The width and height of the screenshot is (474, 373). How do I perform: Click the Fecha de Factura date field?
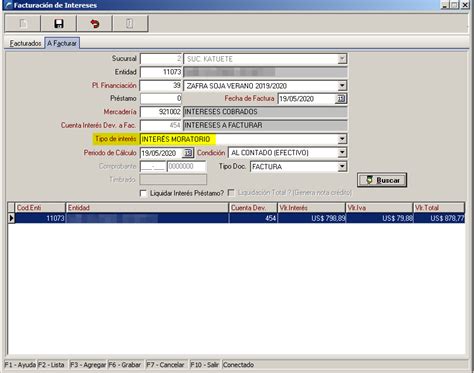point(307,99)
